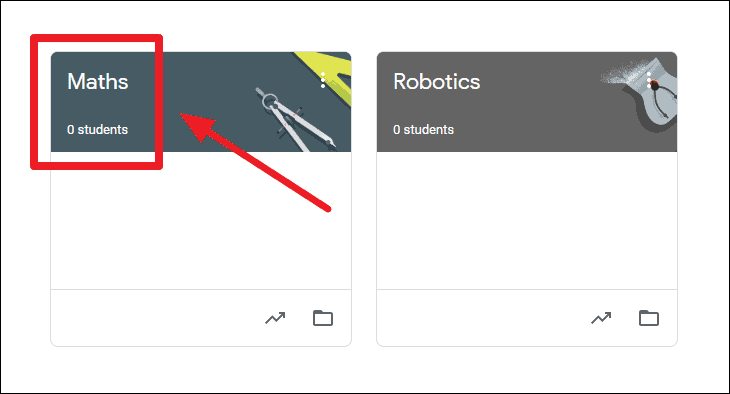
Task: Click the empty body of Maths card
Action: click(201, 220)
